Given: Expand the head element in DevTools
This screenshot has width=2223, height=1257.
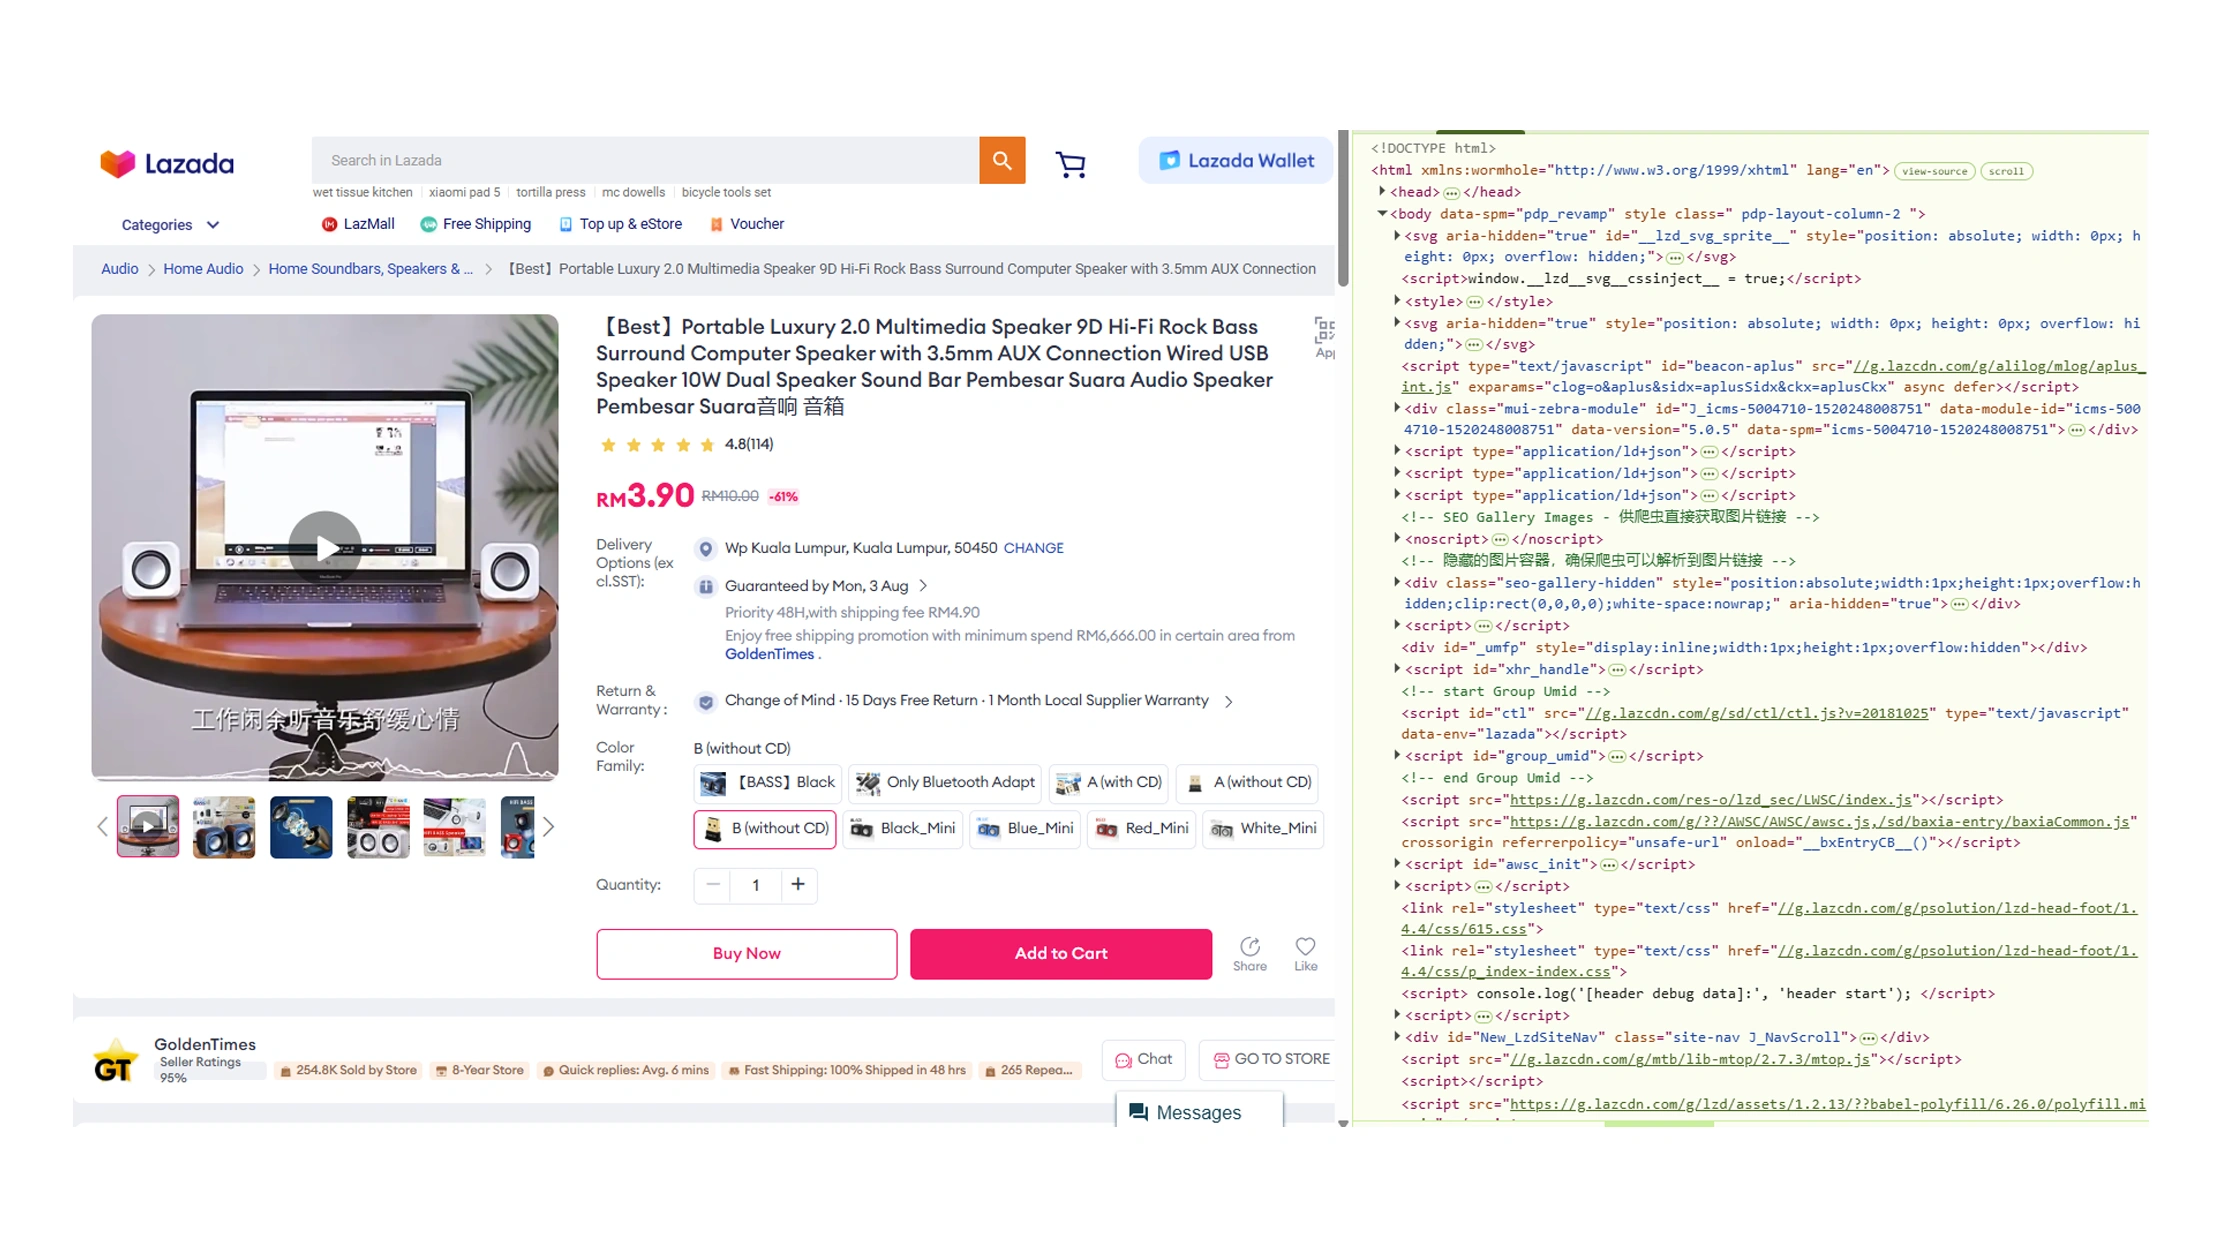Looking at the screenshot, I should point(1382,191).
